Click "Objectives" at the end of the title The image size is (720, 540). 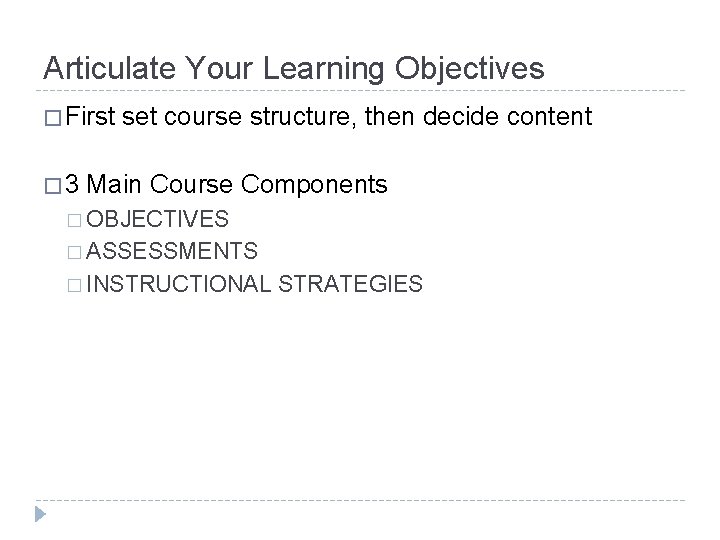point(469,69)
